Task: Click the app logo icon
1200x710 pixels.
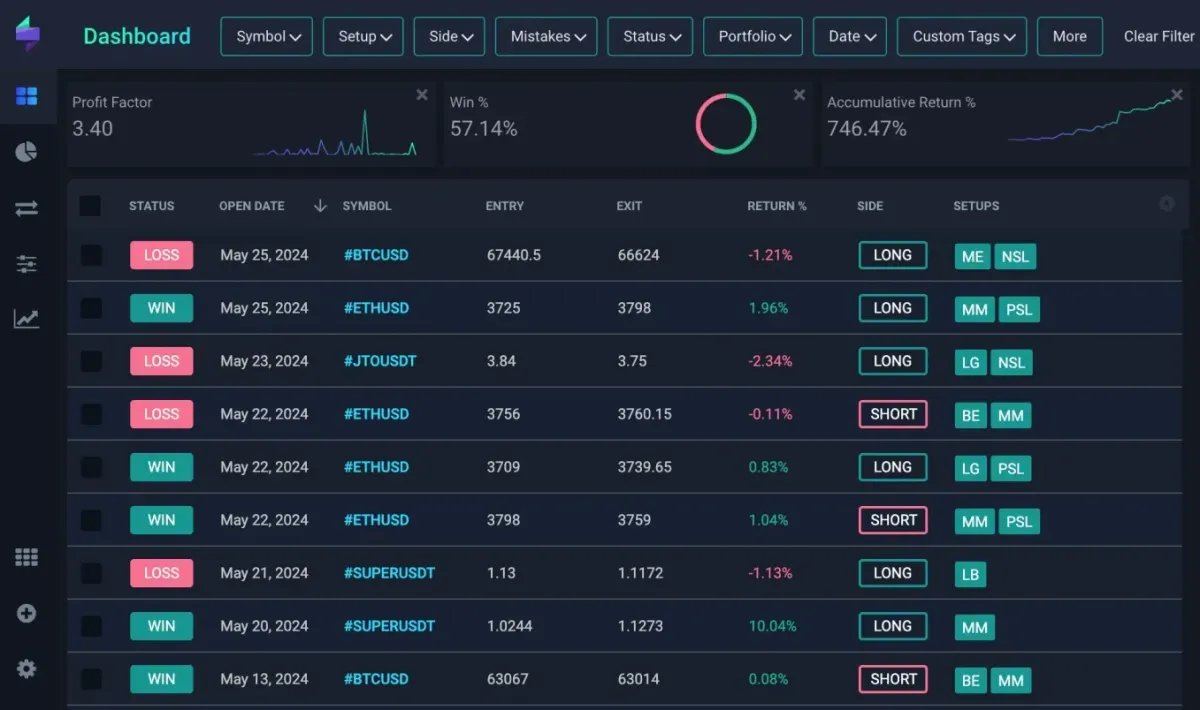Action: tap(27, 33)
